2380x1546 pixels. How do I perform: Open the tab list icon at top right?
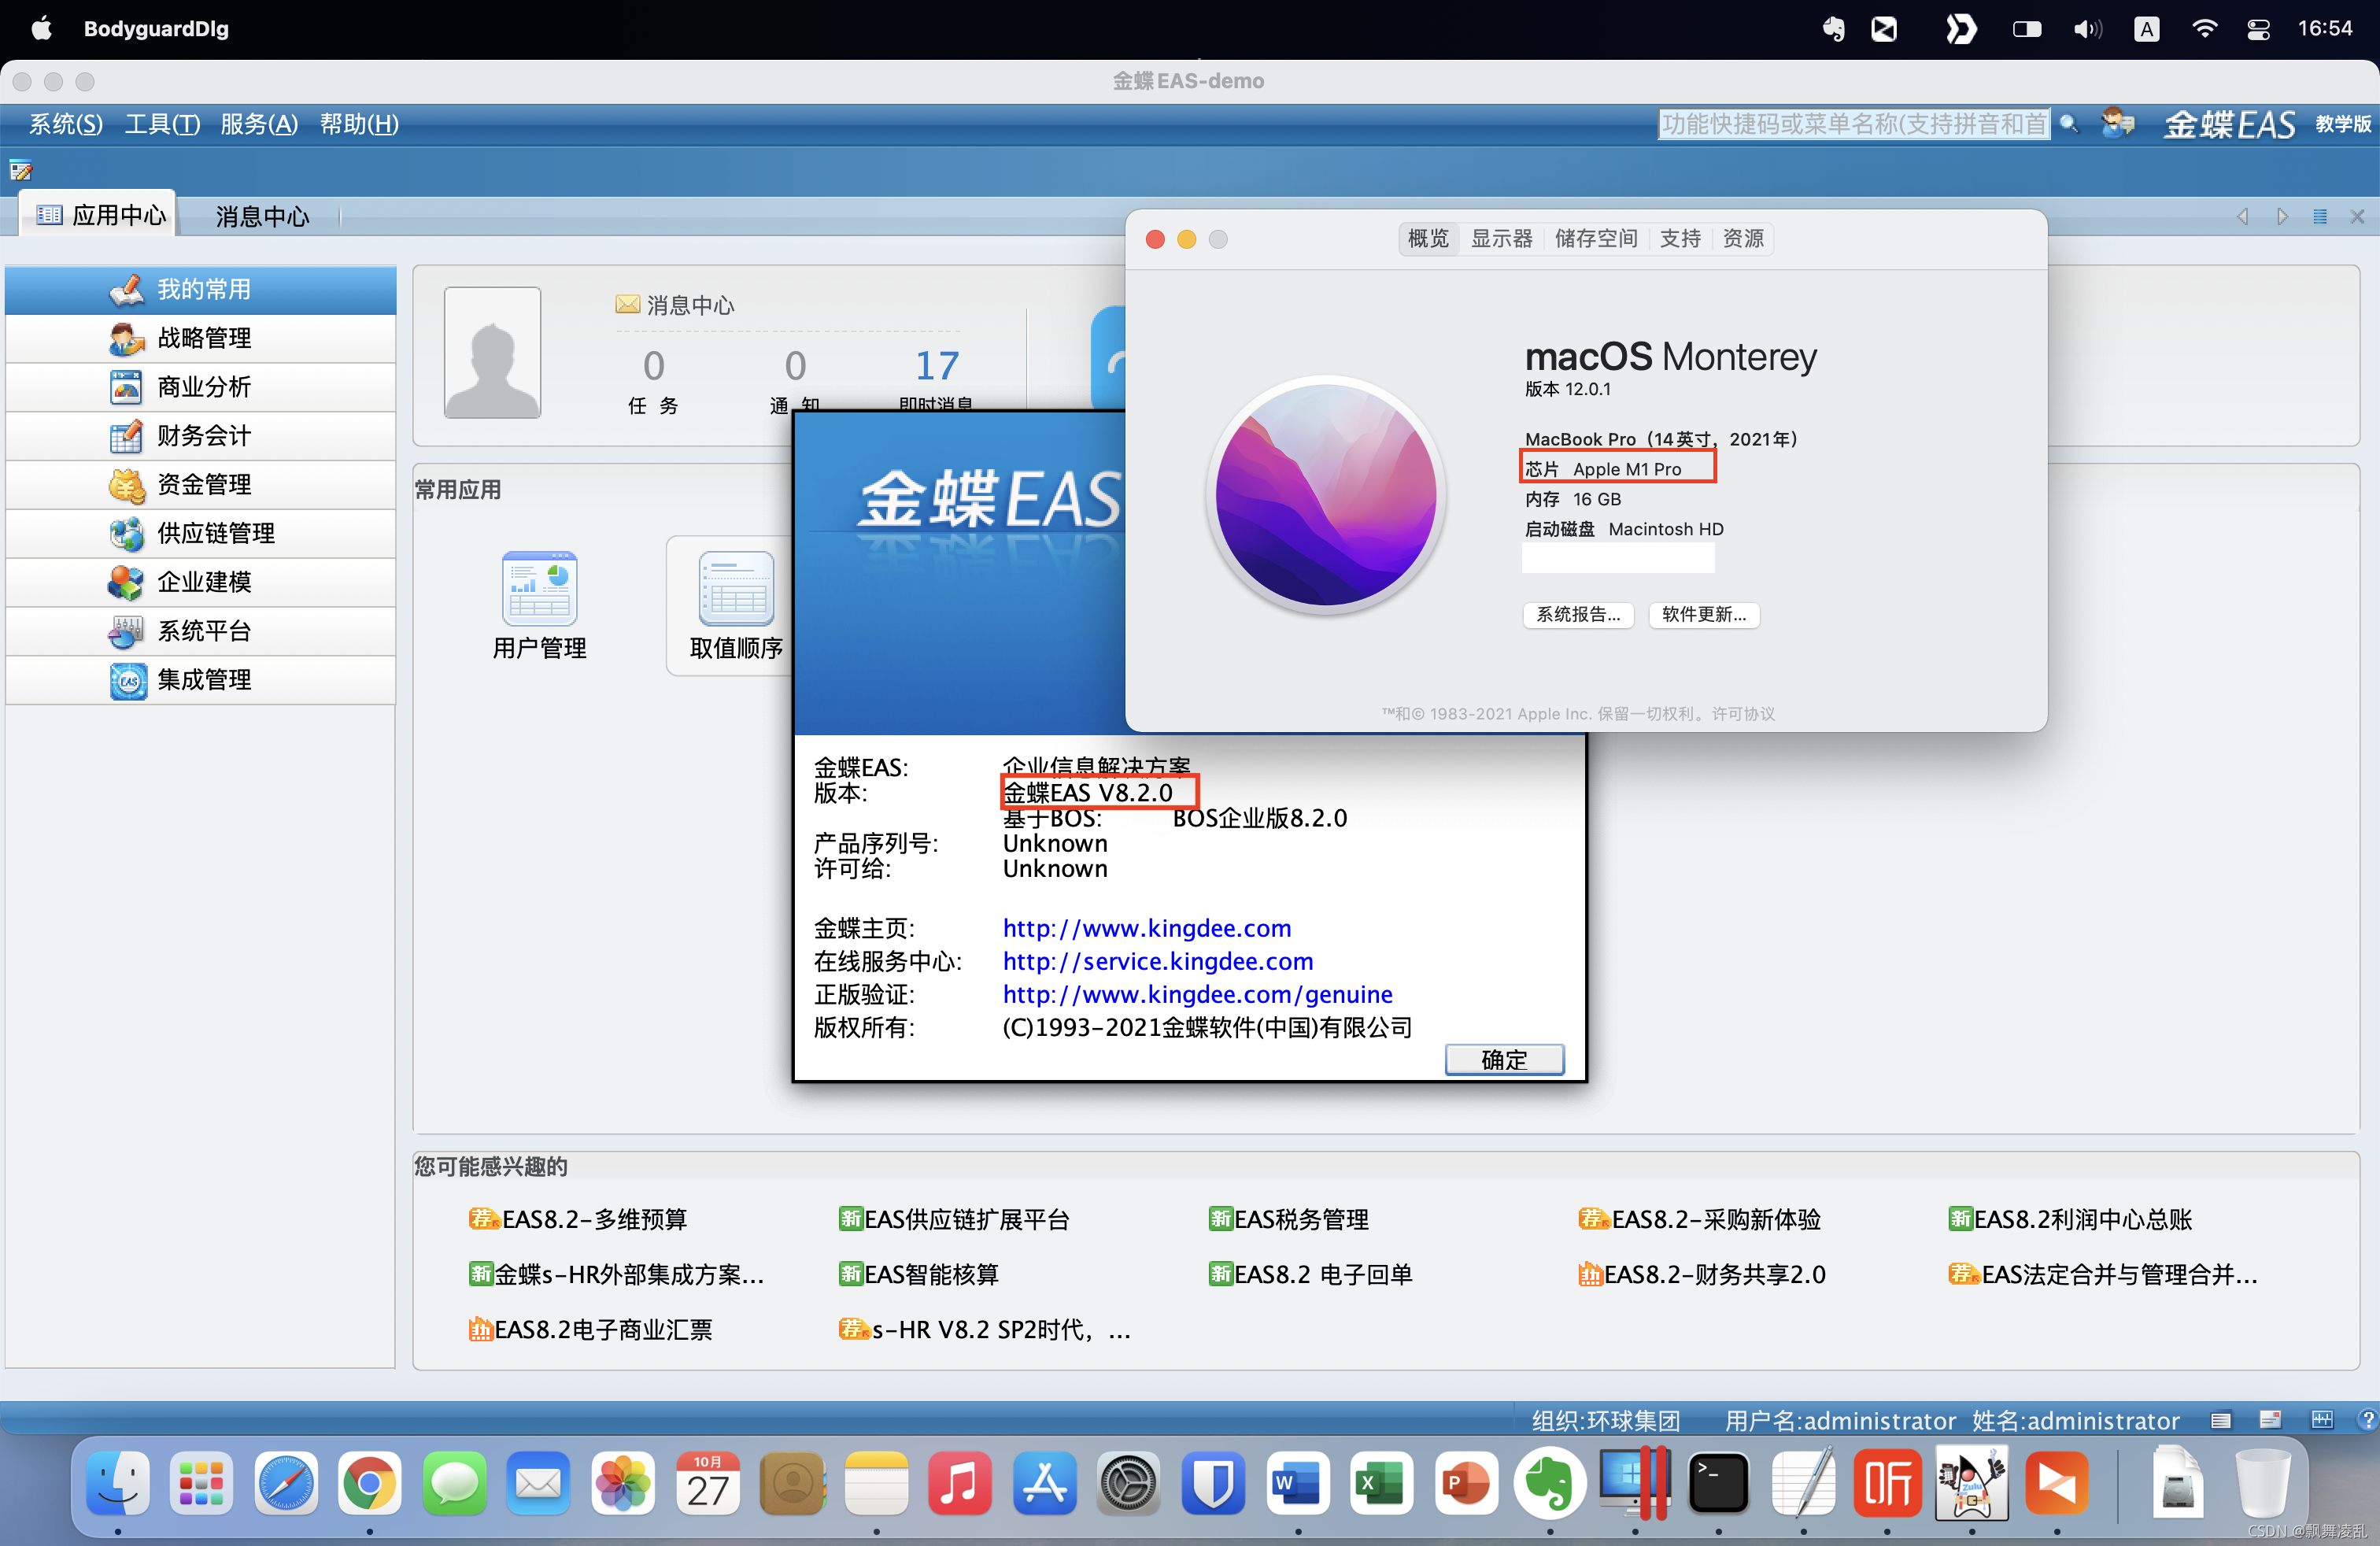2320,216
